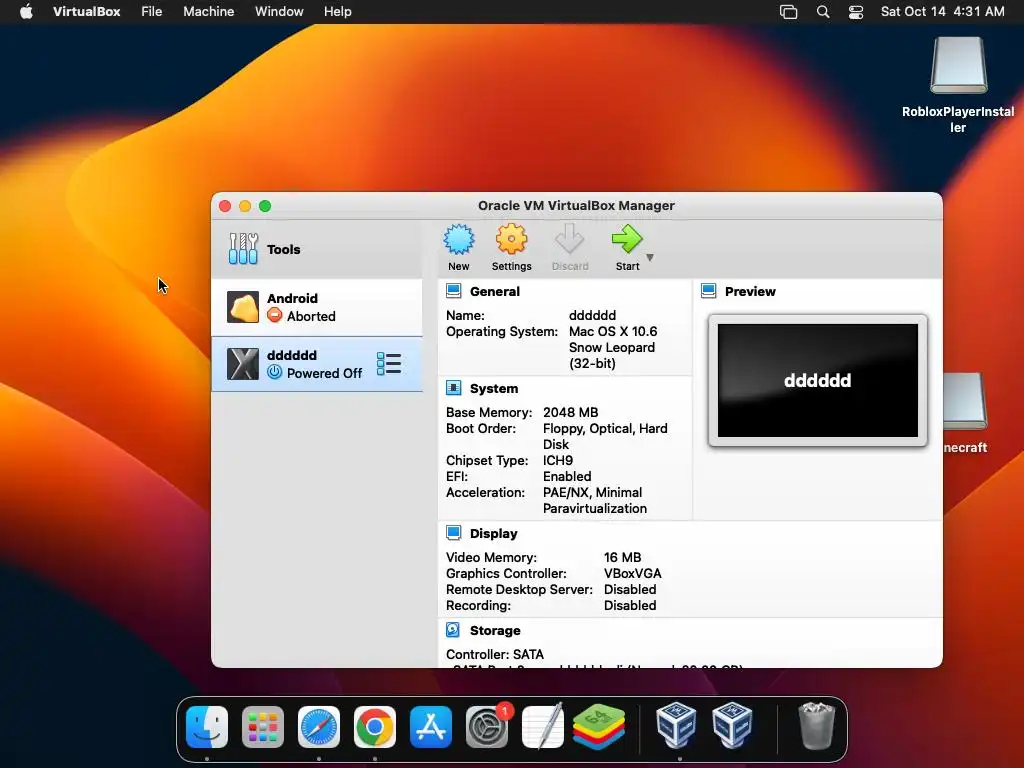Open the System section header
The width and height of the screenshot is (1024, 768).
point(494,389)
